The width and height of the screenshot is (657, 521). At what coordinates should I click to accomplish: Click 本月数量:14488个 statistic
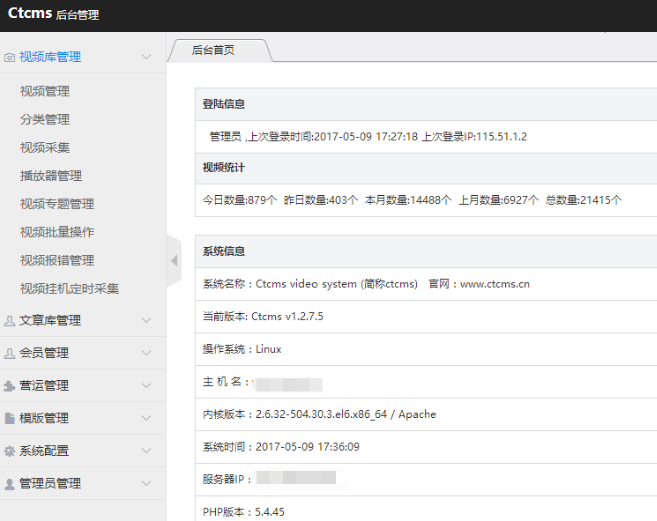pos(408,200)
